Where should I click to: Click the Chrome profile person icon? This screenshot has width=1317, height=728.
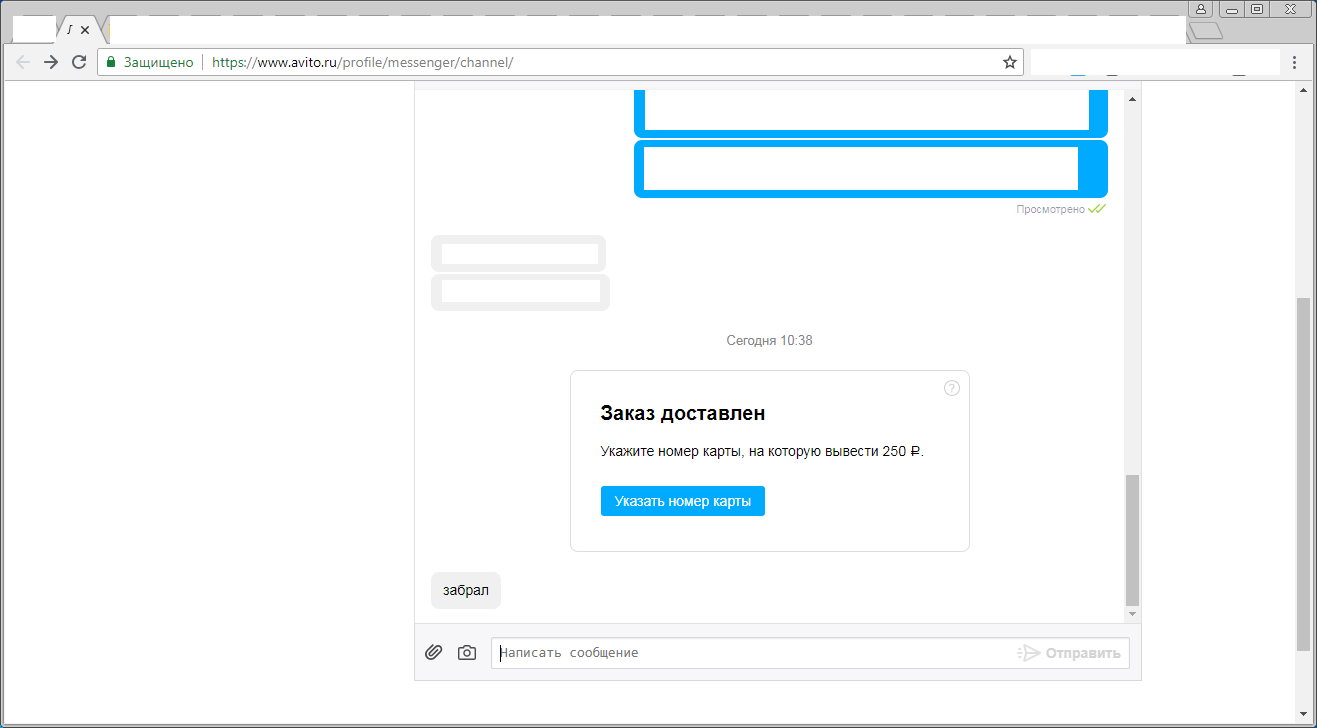pyautogui.click(x=1200, y=9)
